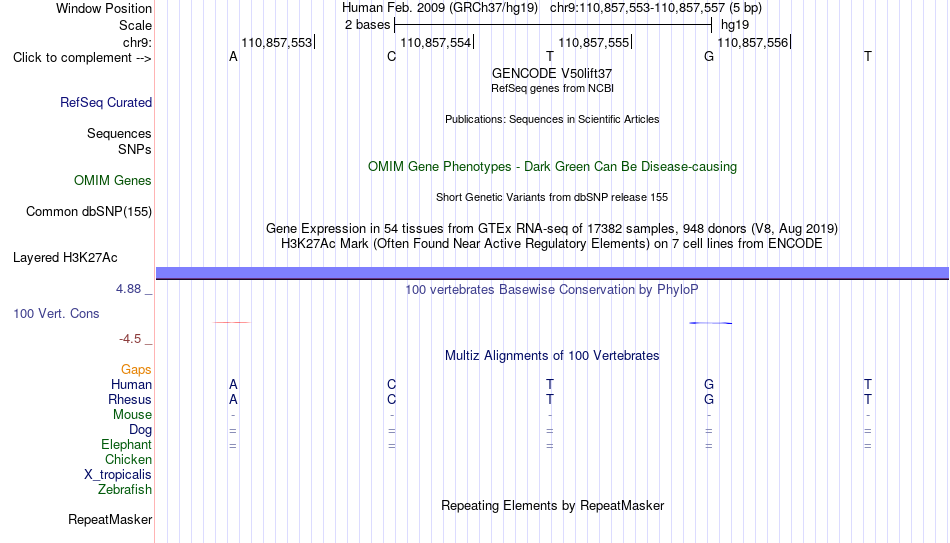Select the Rhesus species row label

click(130, 399)
